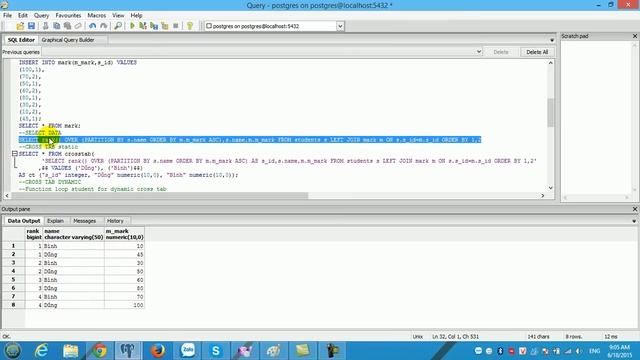
Task: Save the query with the floppy disk icon
Action: pyautogui.click(x=31, y=26)
